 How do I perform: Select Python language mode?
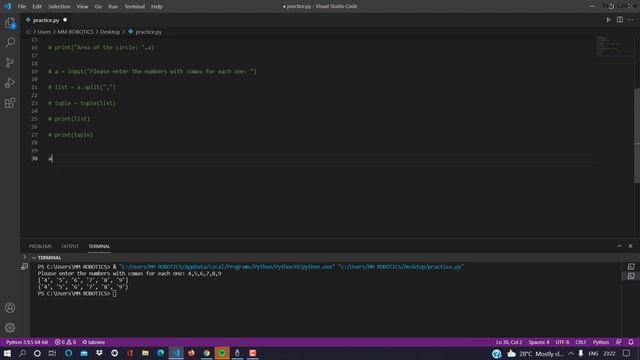tap(601, 342)
